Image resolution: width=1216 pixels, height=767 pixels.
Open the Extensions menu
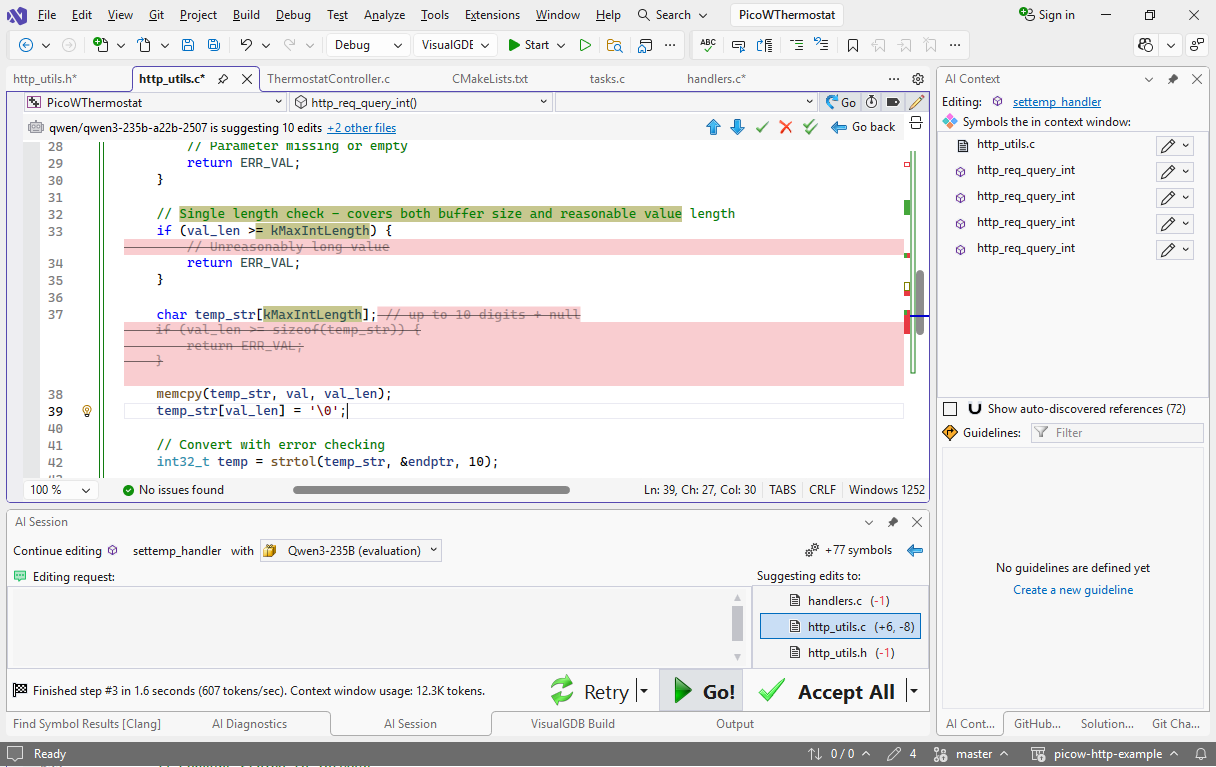492,15
